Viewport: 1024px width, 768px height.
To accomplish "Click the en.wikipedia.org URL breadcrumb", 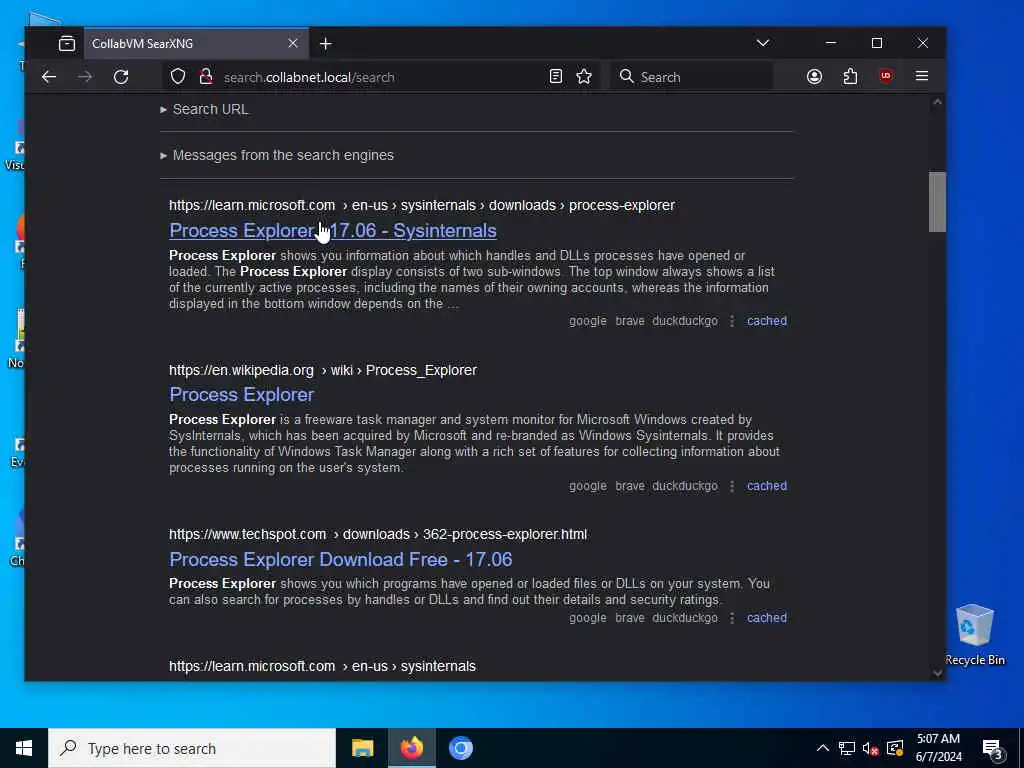I will tap(323, 370).
